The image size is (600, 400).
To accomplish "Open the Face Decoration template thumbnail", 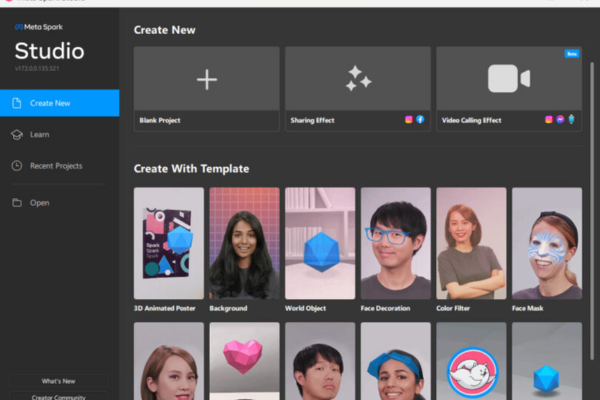I will coord(396,243).
